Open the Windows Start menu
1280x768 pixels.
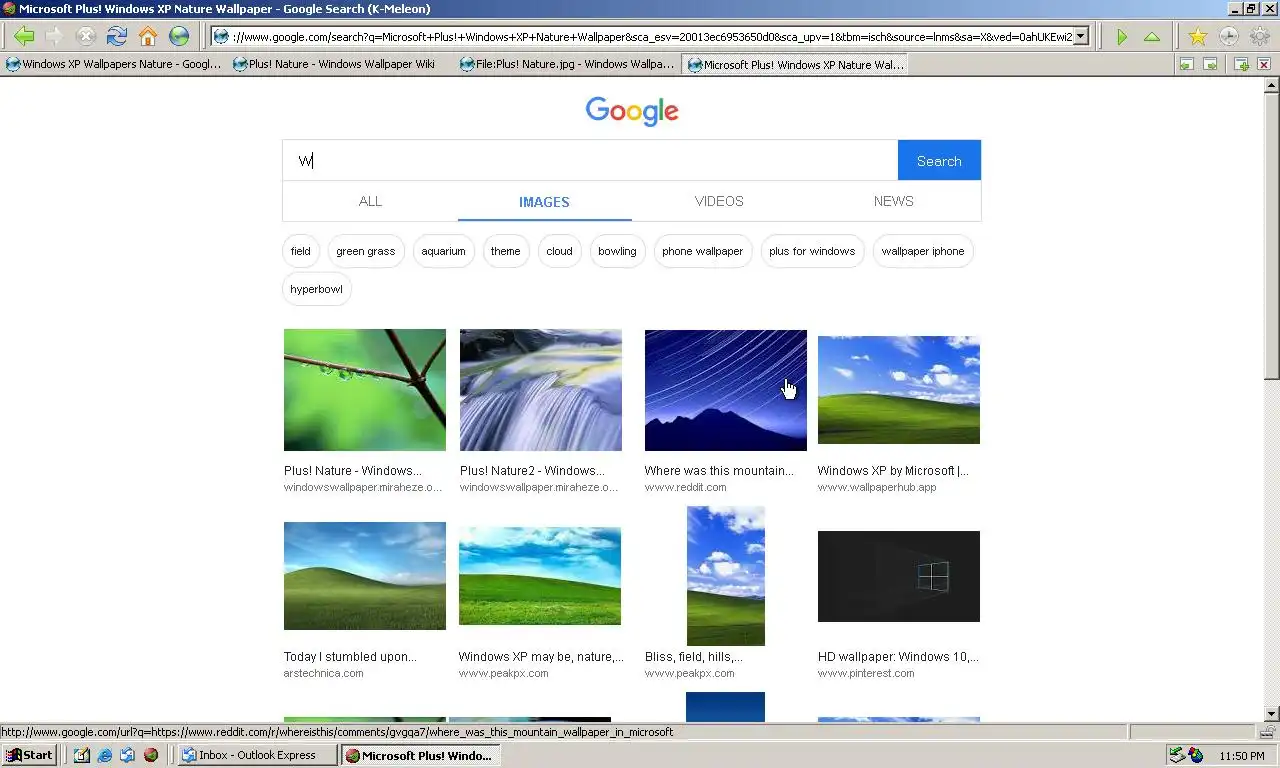click(29, 755)
